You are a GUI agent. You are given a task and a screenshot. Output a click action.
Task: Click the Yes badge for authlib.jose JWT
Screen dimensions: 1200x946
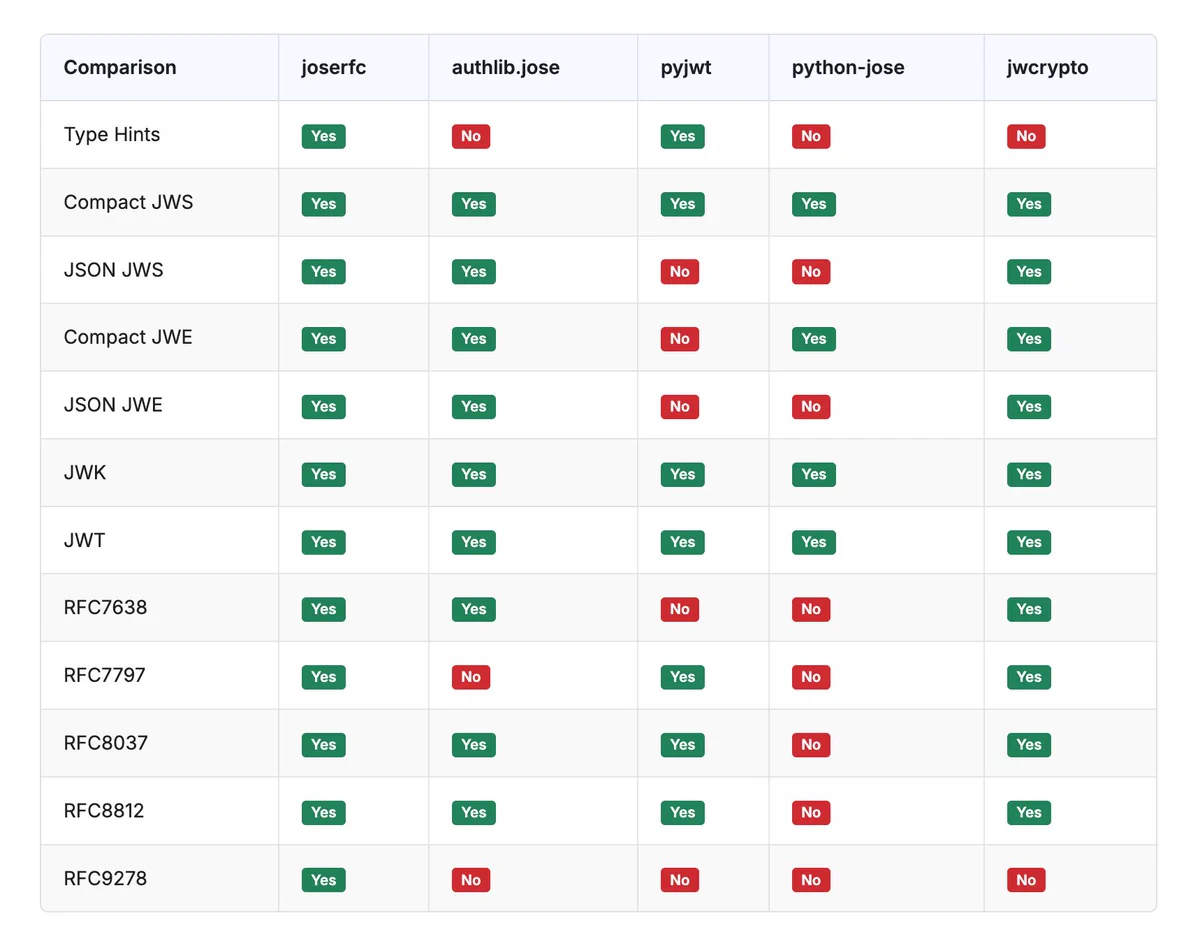[474, 542]
